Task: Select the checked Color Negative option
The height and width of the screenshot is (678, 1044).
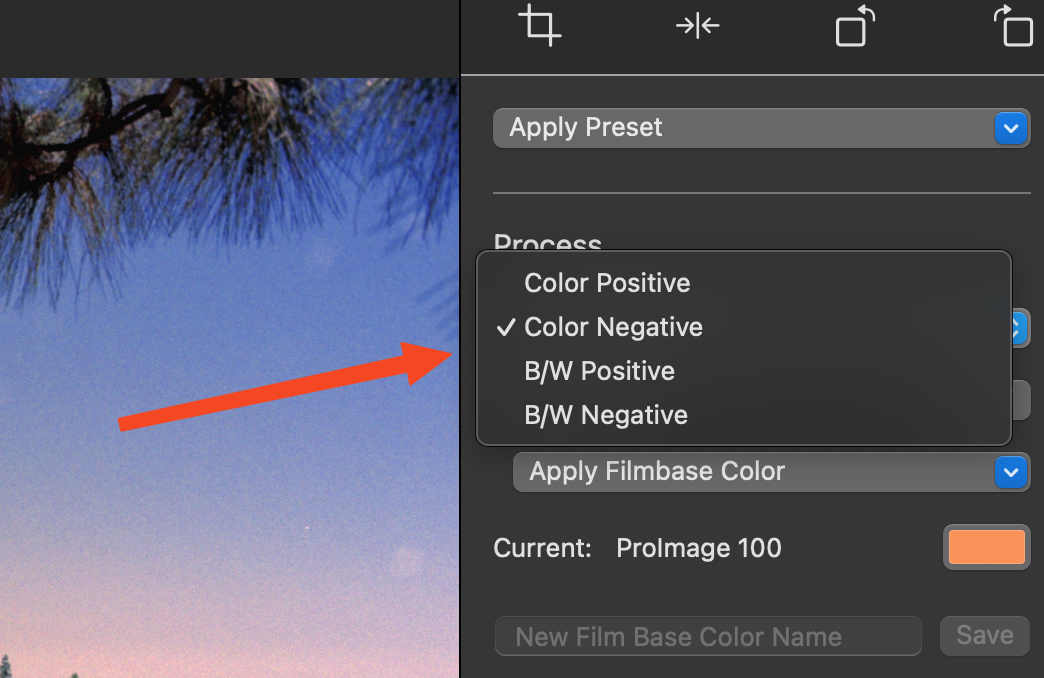Action: (x=613, y=327)
